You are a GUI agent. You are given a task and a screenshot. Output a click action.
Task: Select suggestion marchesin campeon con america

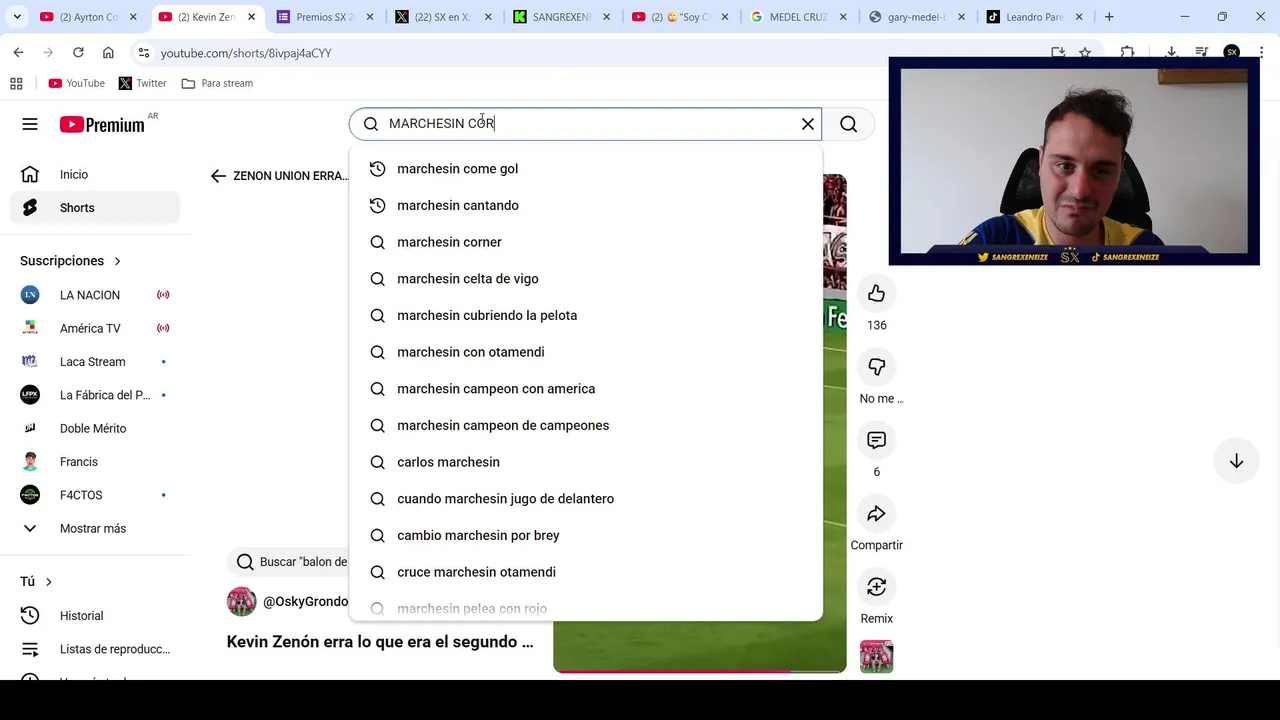[586, 389]
